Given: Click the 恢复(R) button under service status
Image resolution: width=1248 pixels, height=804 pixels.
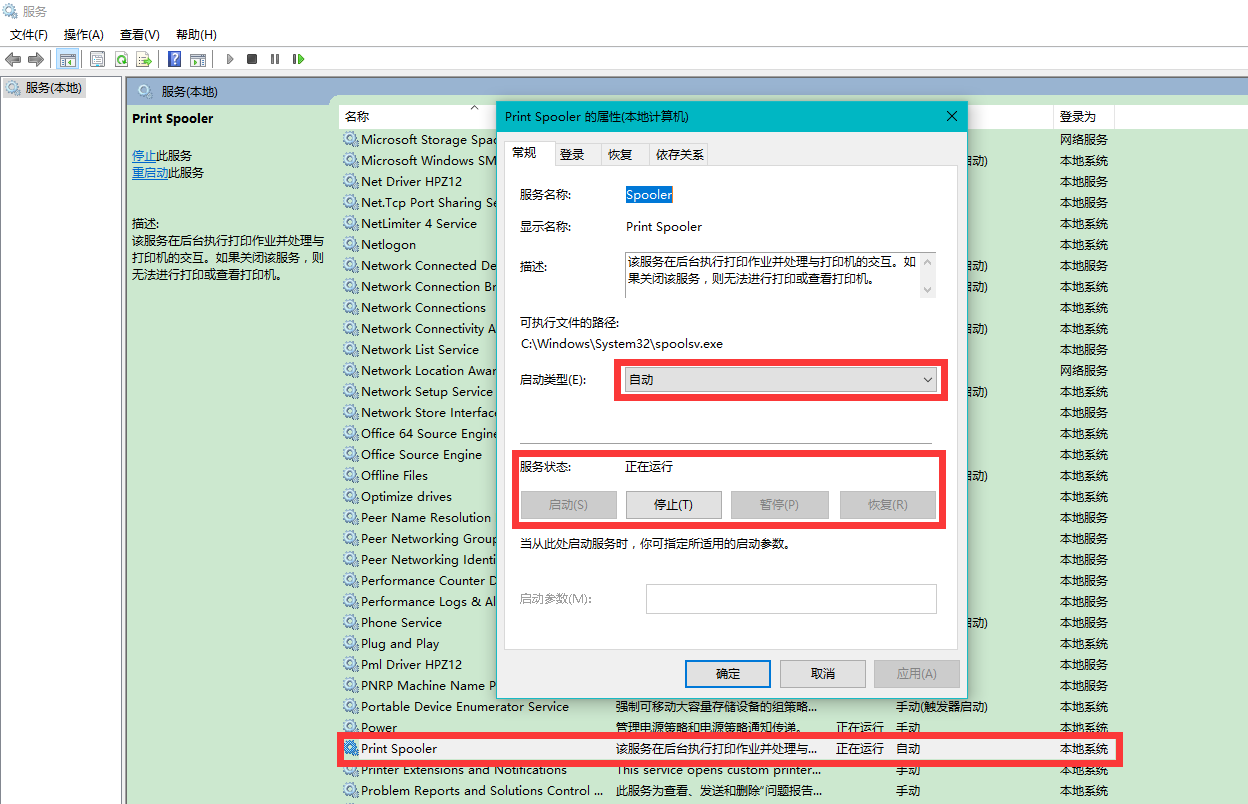Looking at the screenshot, I should (888, 505).
